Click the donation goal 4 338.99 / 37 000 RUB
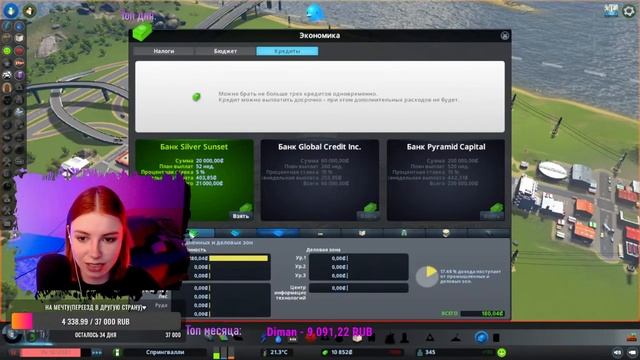This screenshot has width=640, height=360. click(x=96, y=322)
